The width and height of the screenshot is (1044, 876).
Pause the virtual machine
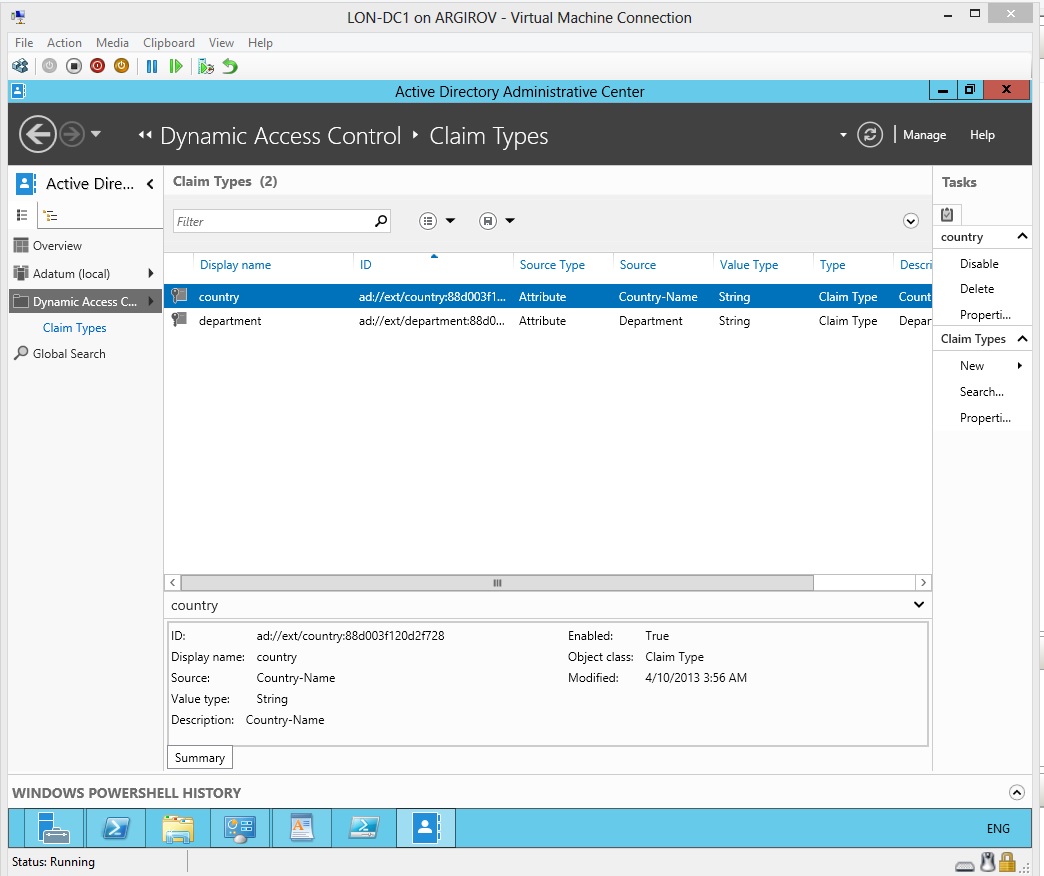tap(152, 66)
